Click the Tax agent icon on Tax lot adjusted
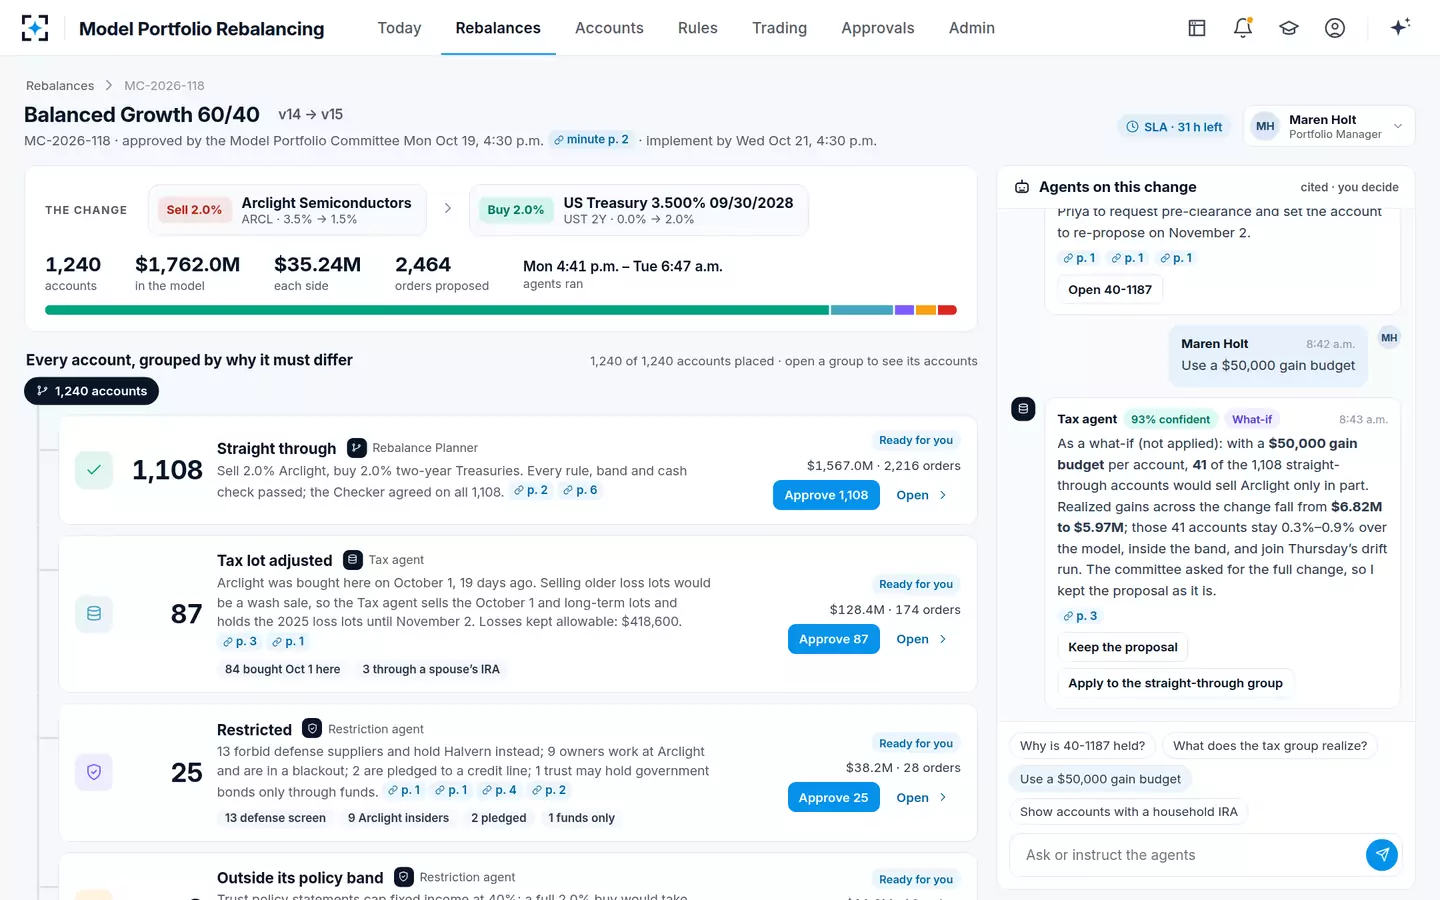The width and height of the screenshot is (1440, 900). 352,560
